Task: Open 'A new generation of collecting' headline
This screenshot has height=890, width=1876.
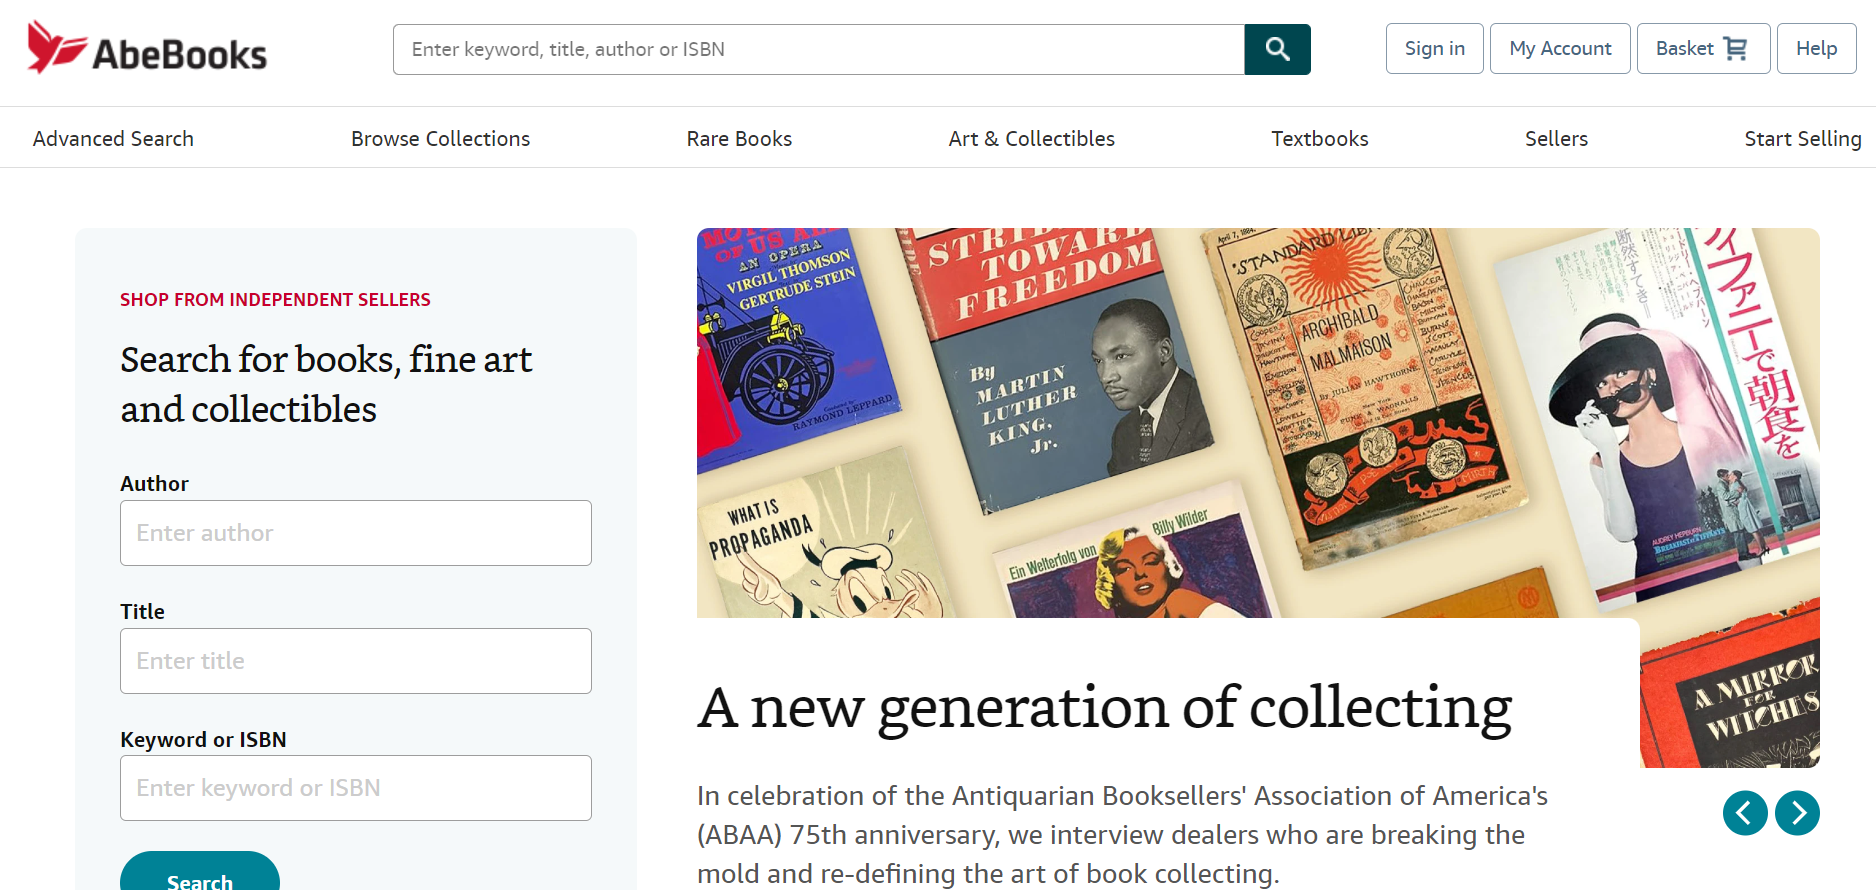Action: pyautogui.click(x=1104, y=708)
